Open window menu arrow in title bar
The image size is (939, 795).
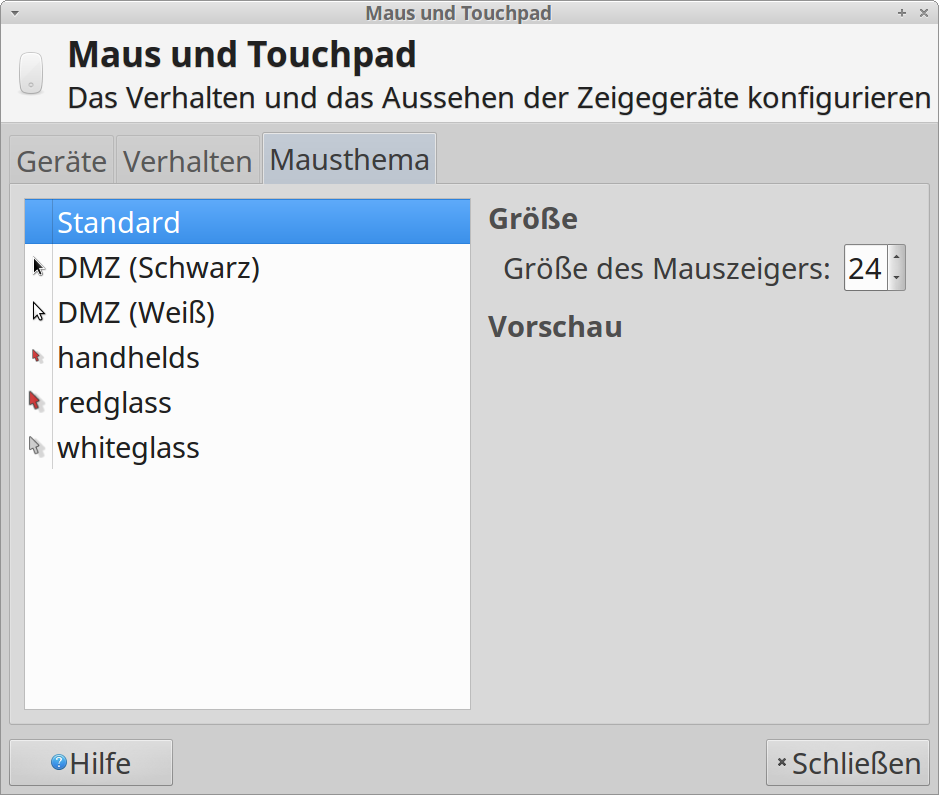coord(14,13)
